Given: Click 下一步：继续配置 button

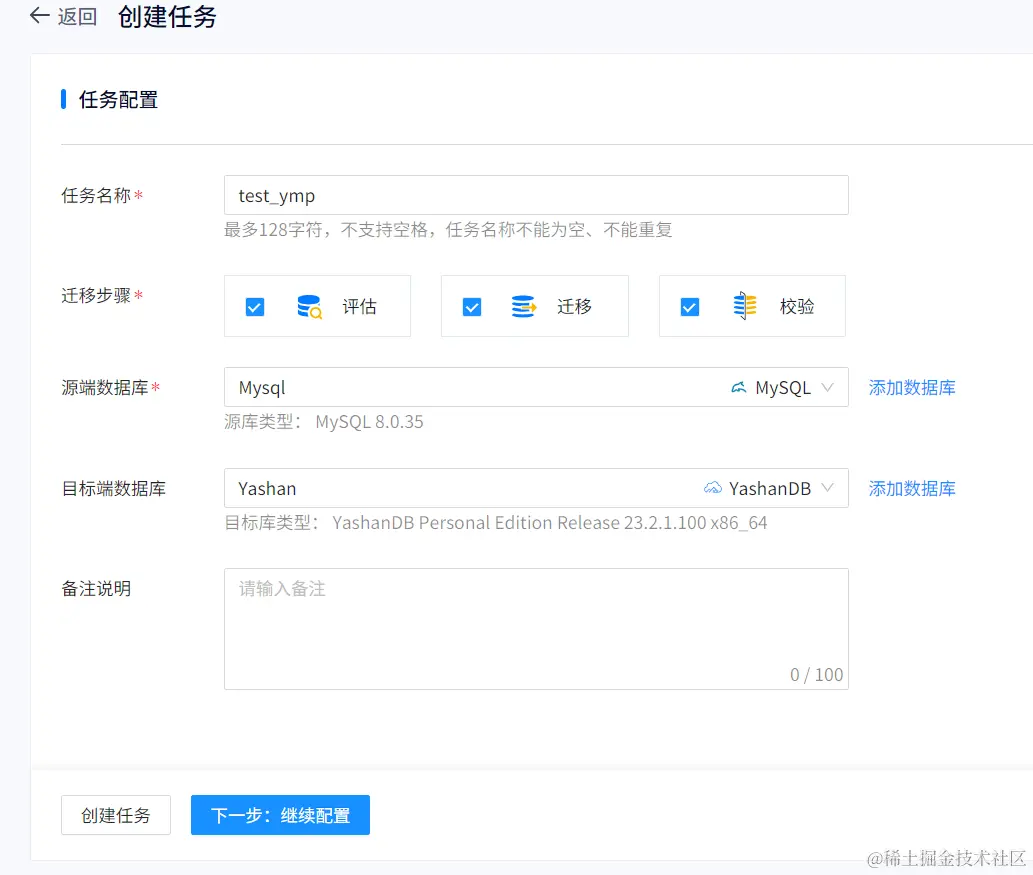Looking at the screenshot, I should 280,815.
